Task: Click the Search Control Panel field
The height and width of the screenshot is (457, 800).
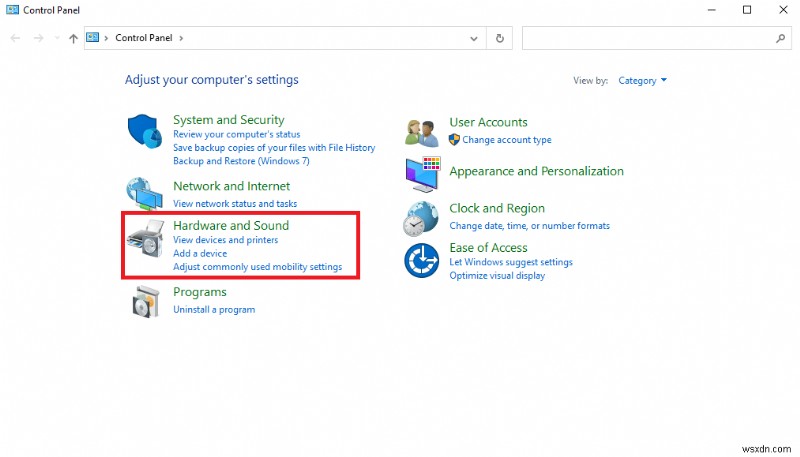Action: [648, 38]
